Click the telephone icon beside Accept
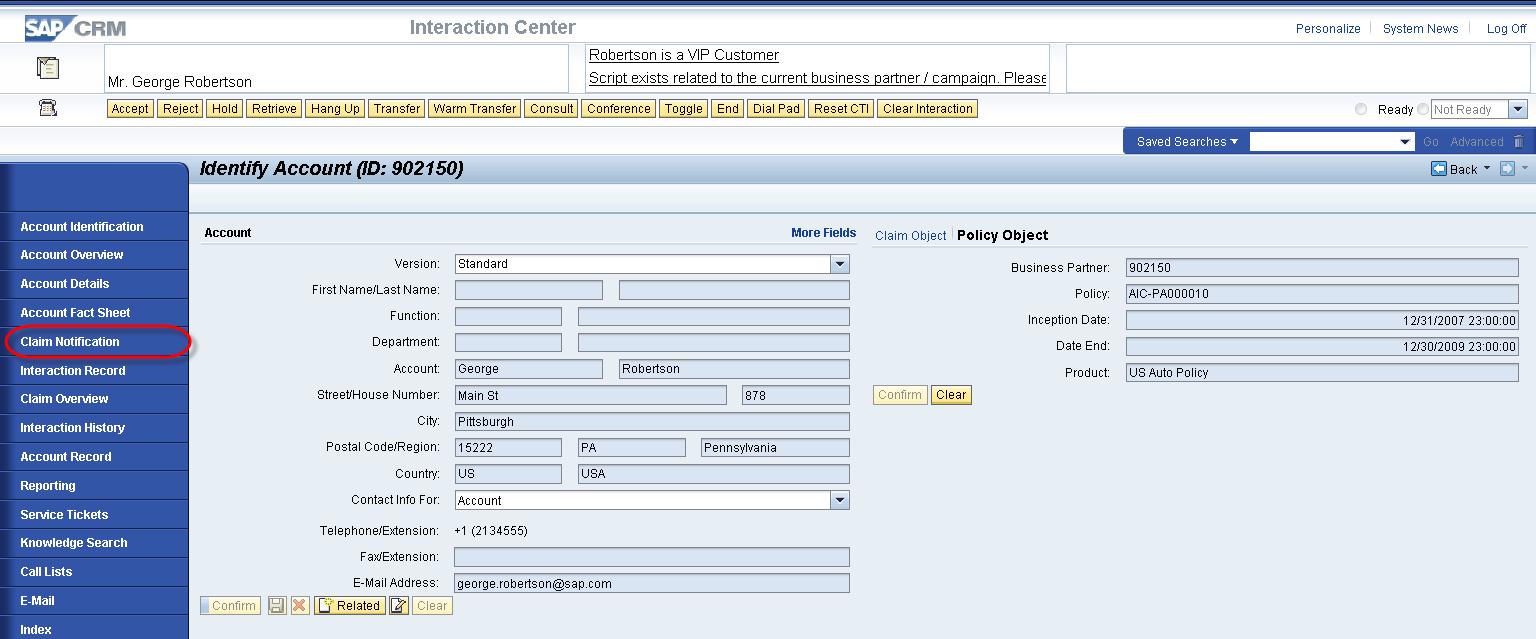Viewport: 1536px width, 639px height. click(x=48, y=109)
